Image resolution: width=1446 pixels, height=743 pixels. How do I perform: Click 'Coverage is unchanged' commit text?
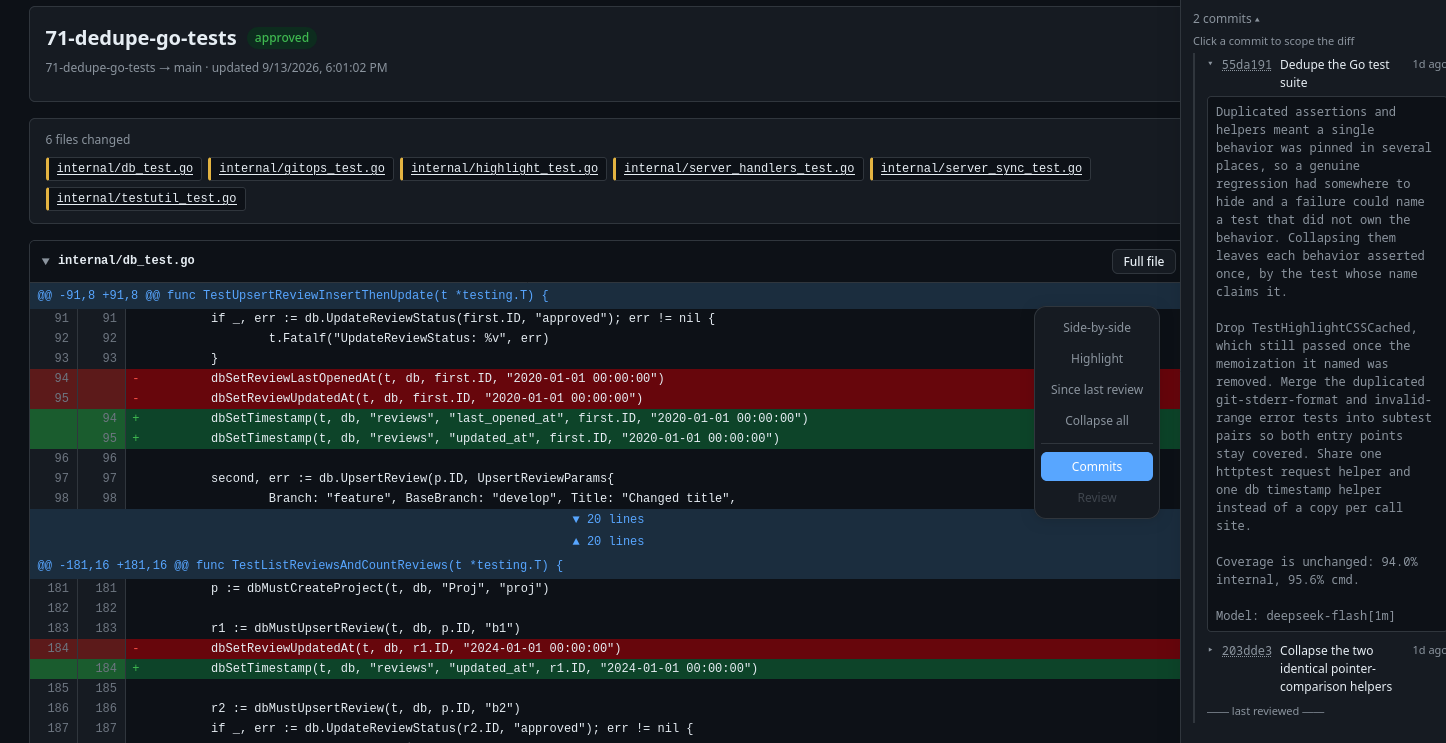pos(1316,571)
